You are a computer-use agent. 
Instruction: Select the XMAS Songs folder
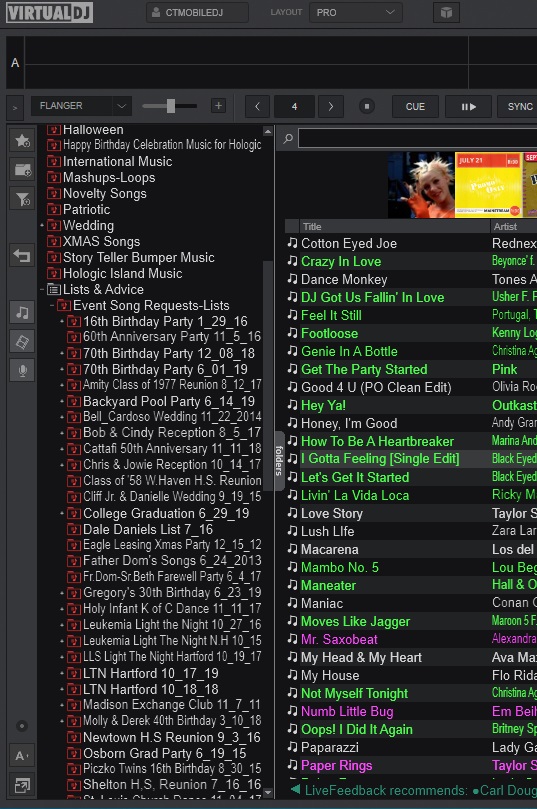pos(101,241)
